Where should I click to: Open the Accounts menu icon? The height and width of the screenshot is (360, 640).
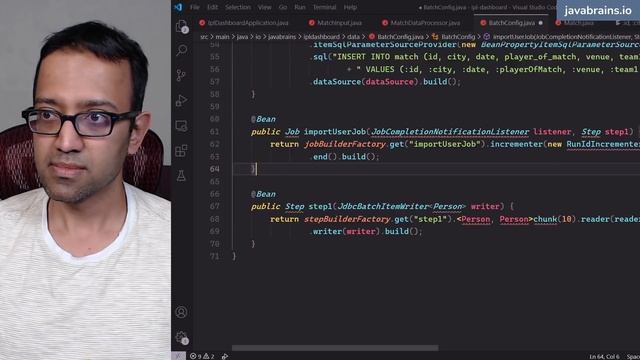click(182, 312)
